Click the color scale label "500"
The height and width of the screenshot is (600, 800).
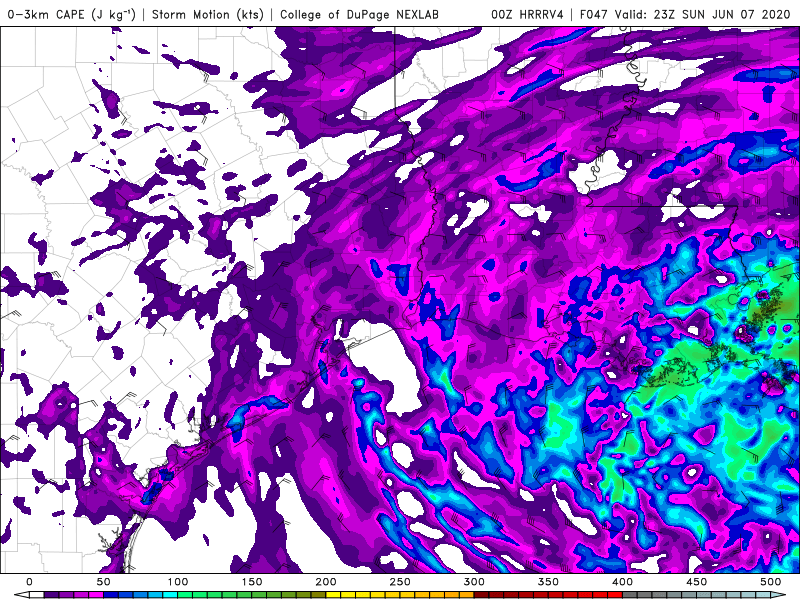770,582
